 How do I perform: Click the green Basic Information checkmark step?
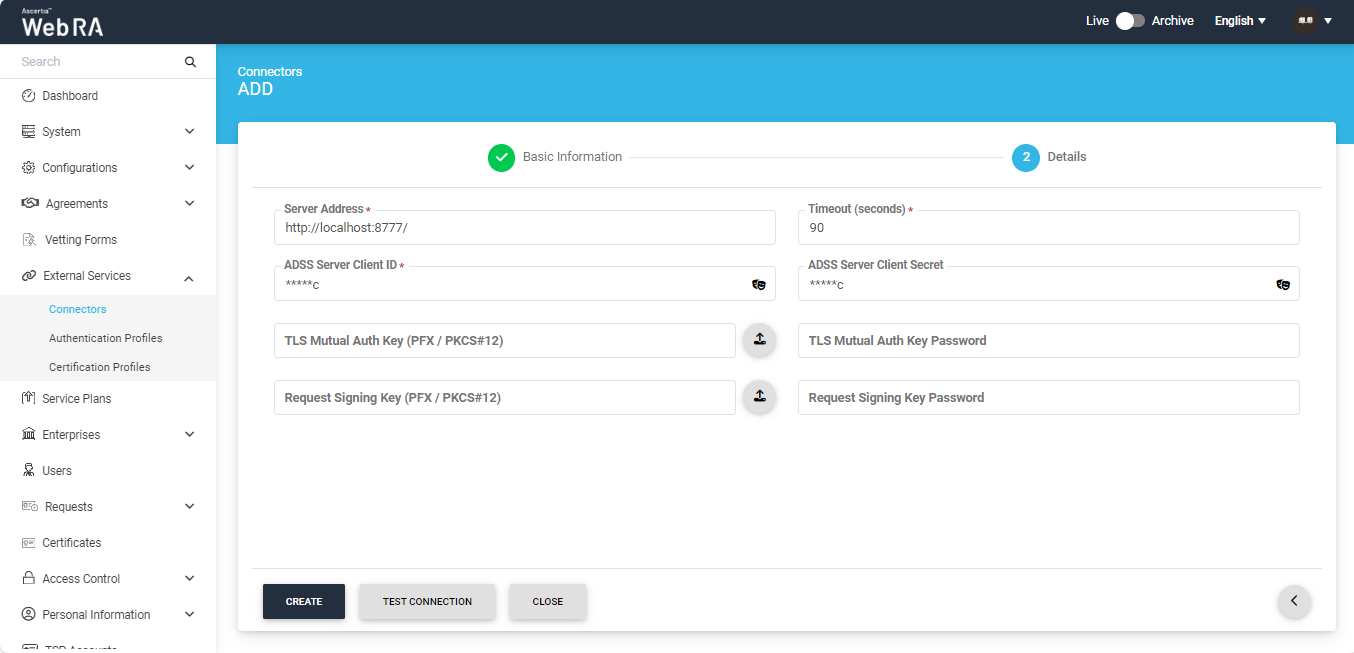pos(501,157)
